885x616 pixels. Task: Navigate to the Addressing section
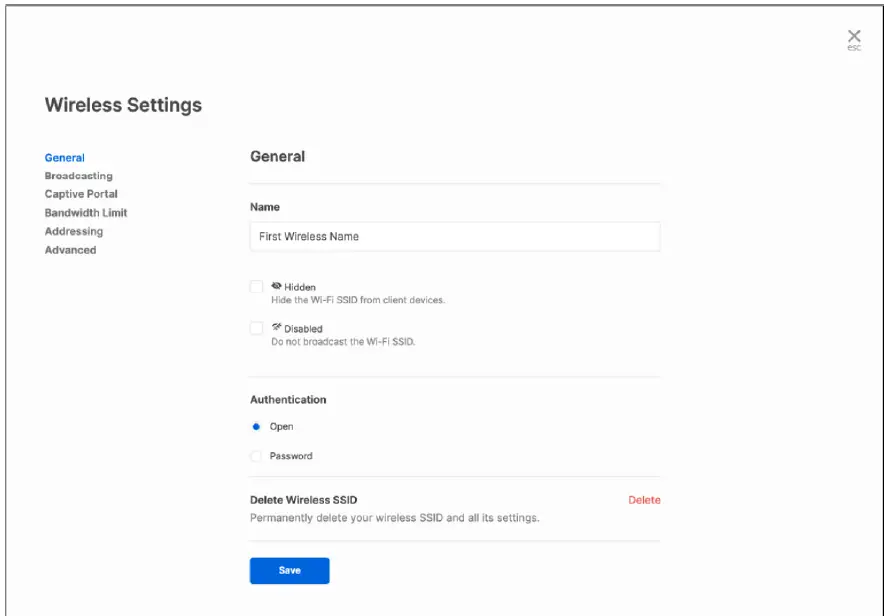(x=74, y=231)
